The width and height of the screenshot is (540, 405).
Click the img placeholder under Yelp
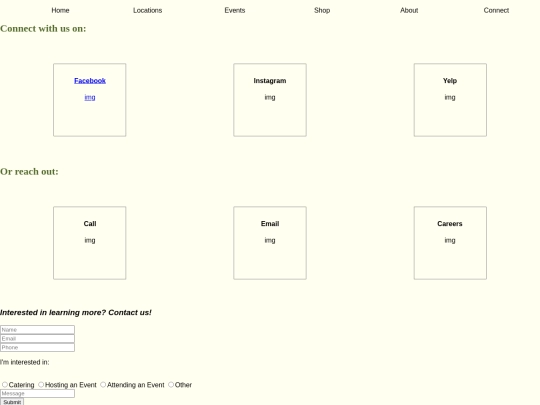450,97
